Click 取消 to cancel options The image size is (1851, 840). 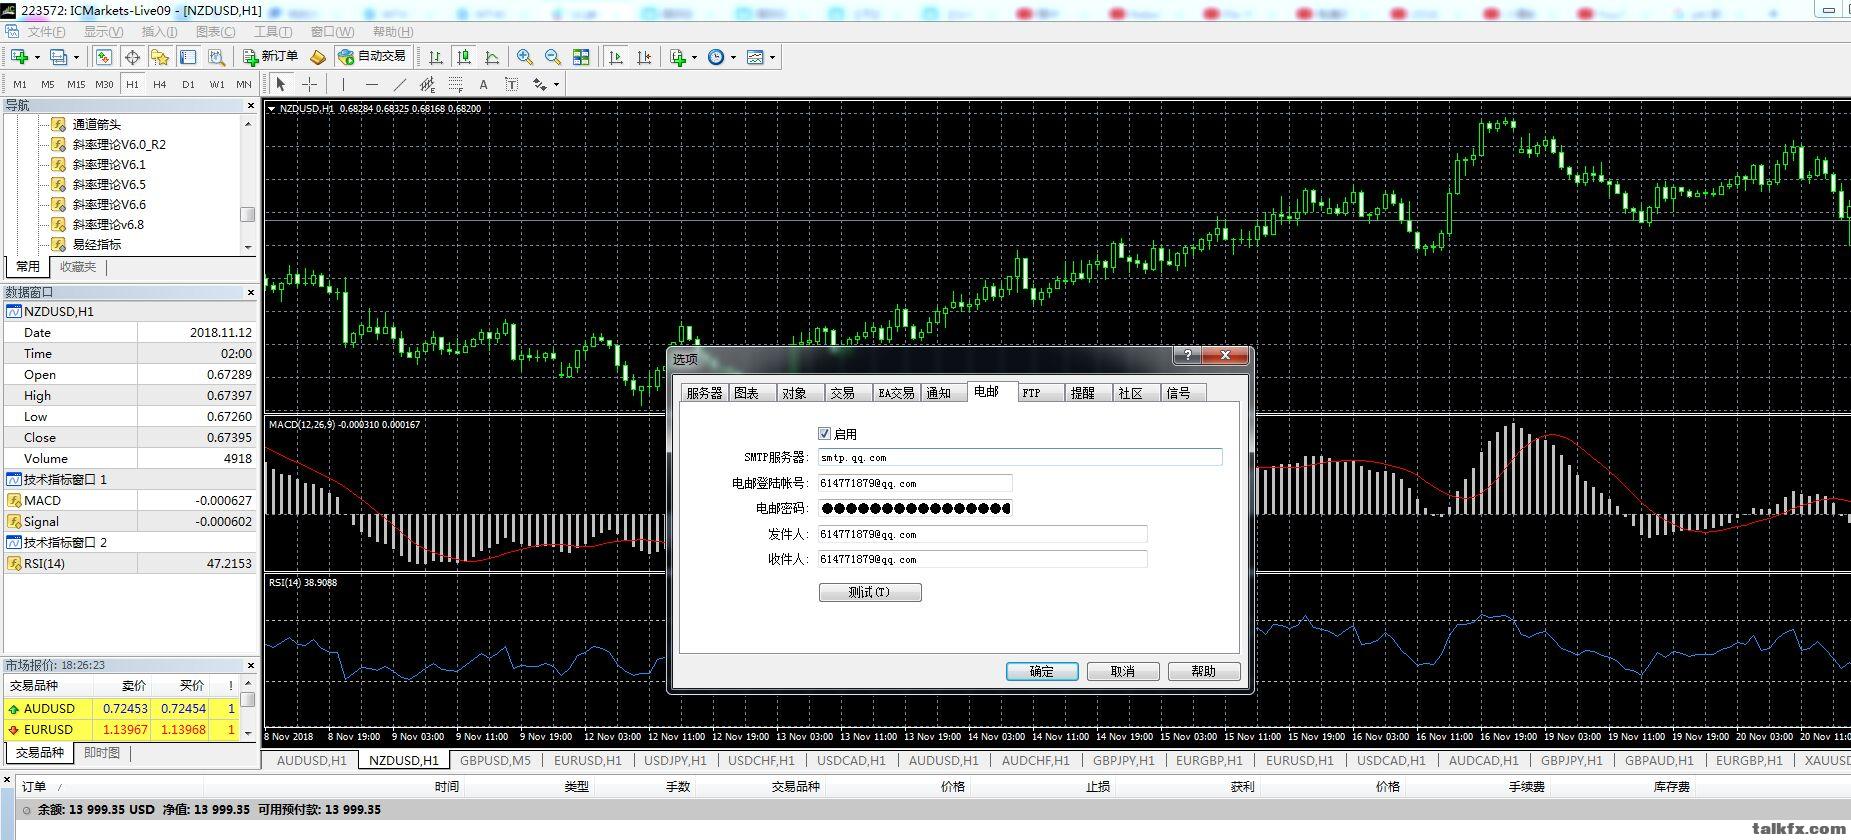pyautogui.click(x=1123, y=671)
